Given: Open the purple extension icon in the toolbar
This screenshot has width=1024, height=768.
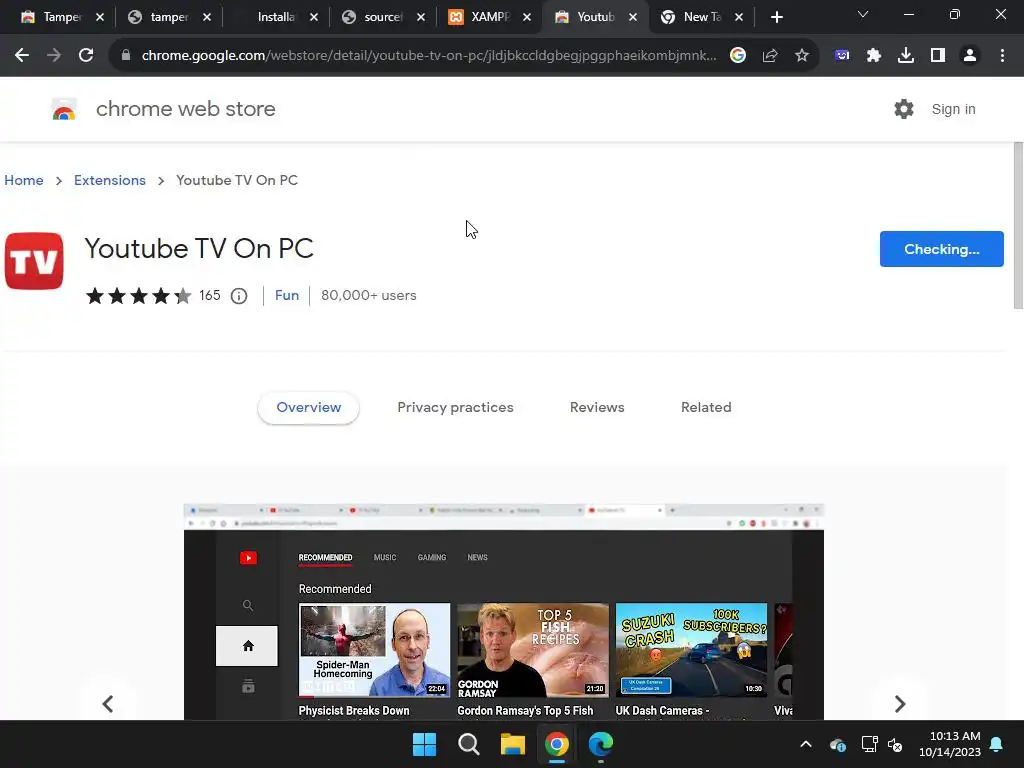Looking at the screenshot, I should pos(842,56).
